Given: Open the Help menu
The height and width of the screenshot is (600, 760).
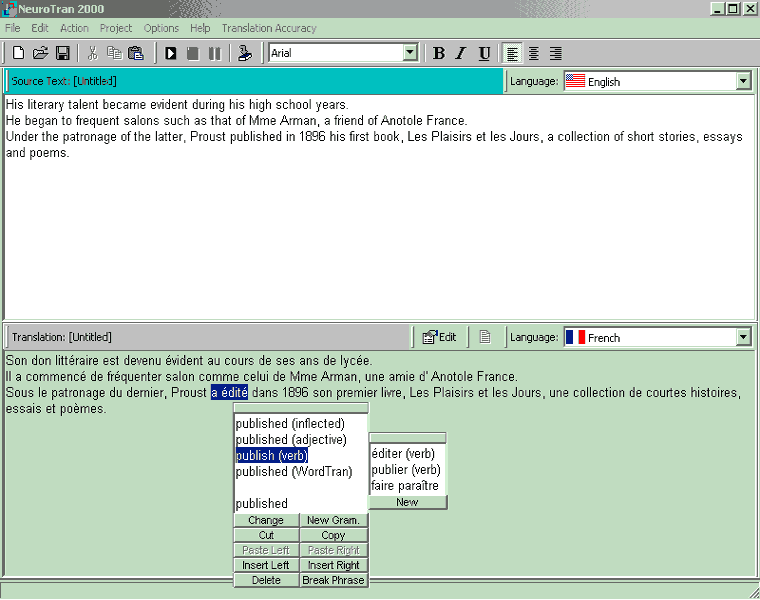Looking at the screenshot, I should (x=200, y=28).
